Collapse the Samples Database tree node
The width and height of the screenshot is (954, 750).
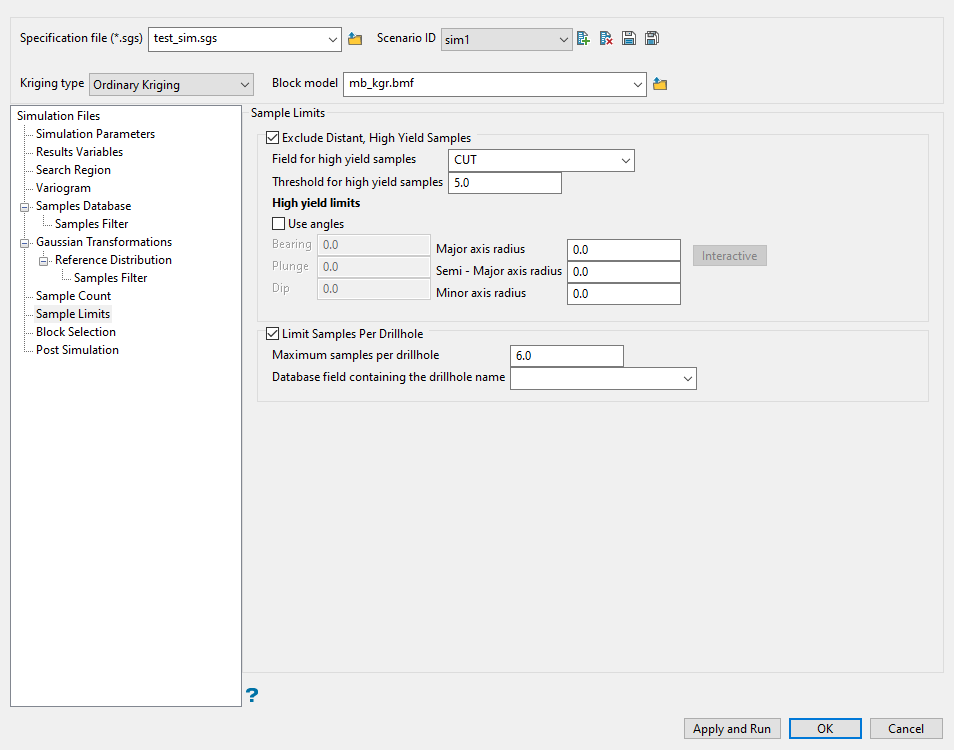tap(24, 206)
